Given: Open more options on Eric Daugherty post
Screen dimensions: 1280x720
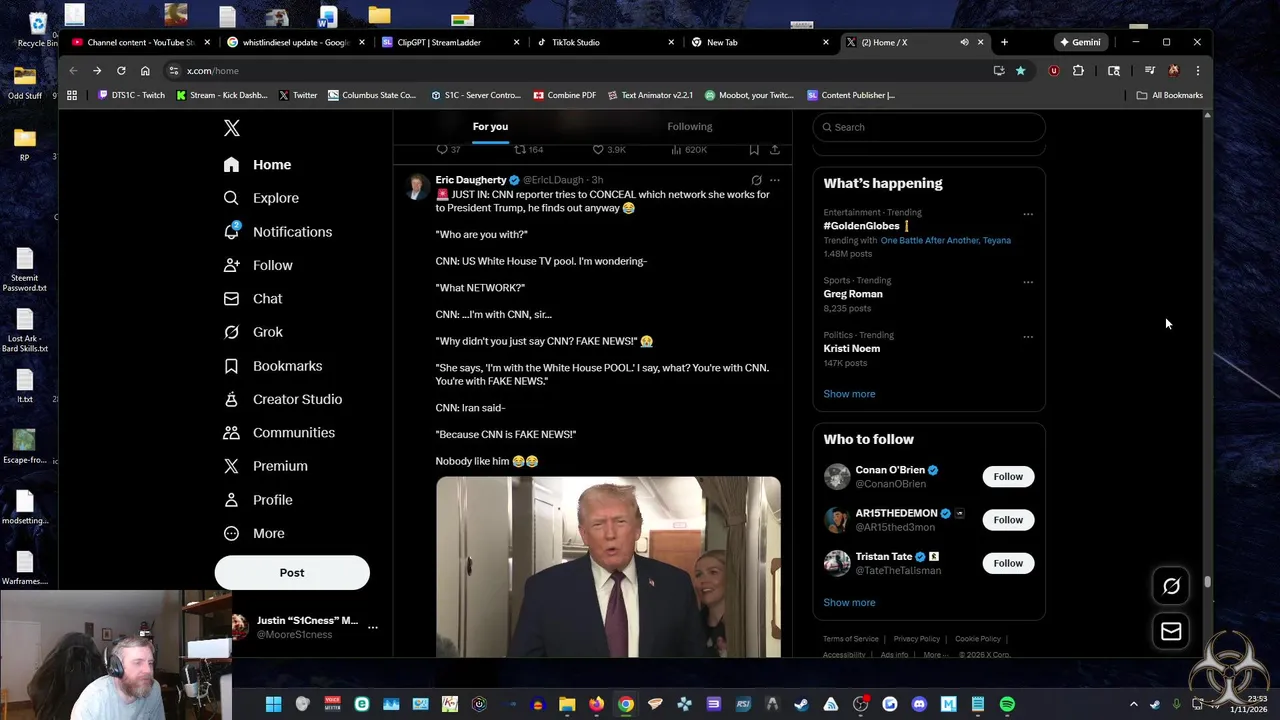Looking at the screenshot, I should [774, 180].
